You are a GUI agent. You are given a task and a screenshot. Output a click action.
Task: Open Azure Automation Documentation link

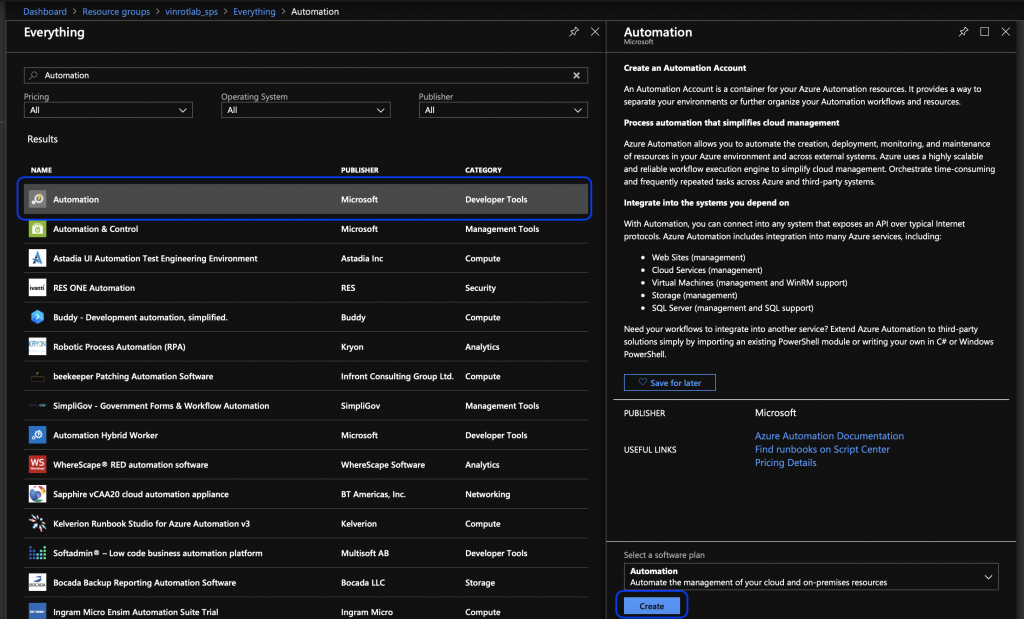tap(828, 435)
